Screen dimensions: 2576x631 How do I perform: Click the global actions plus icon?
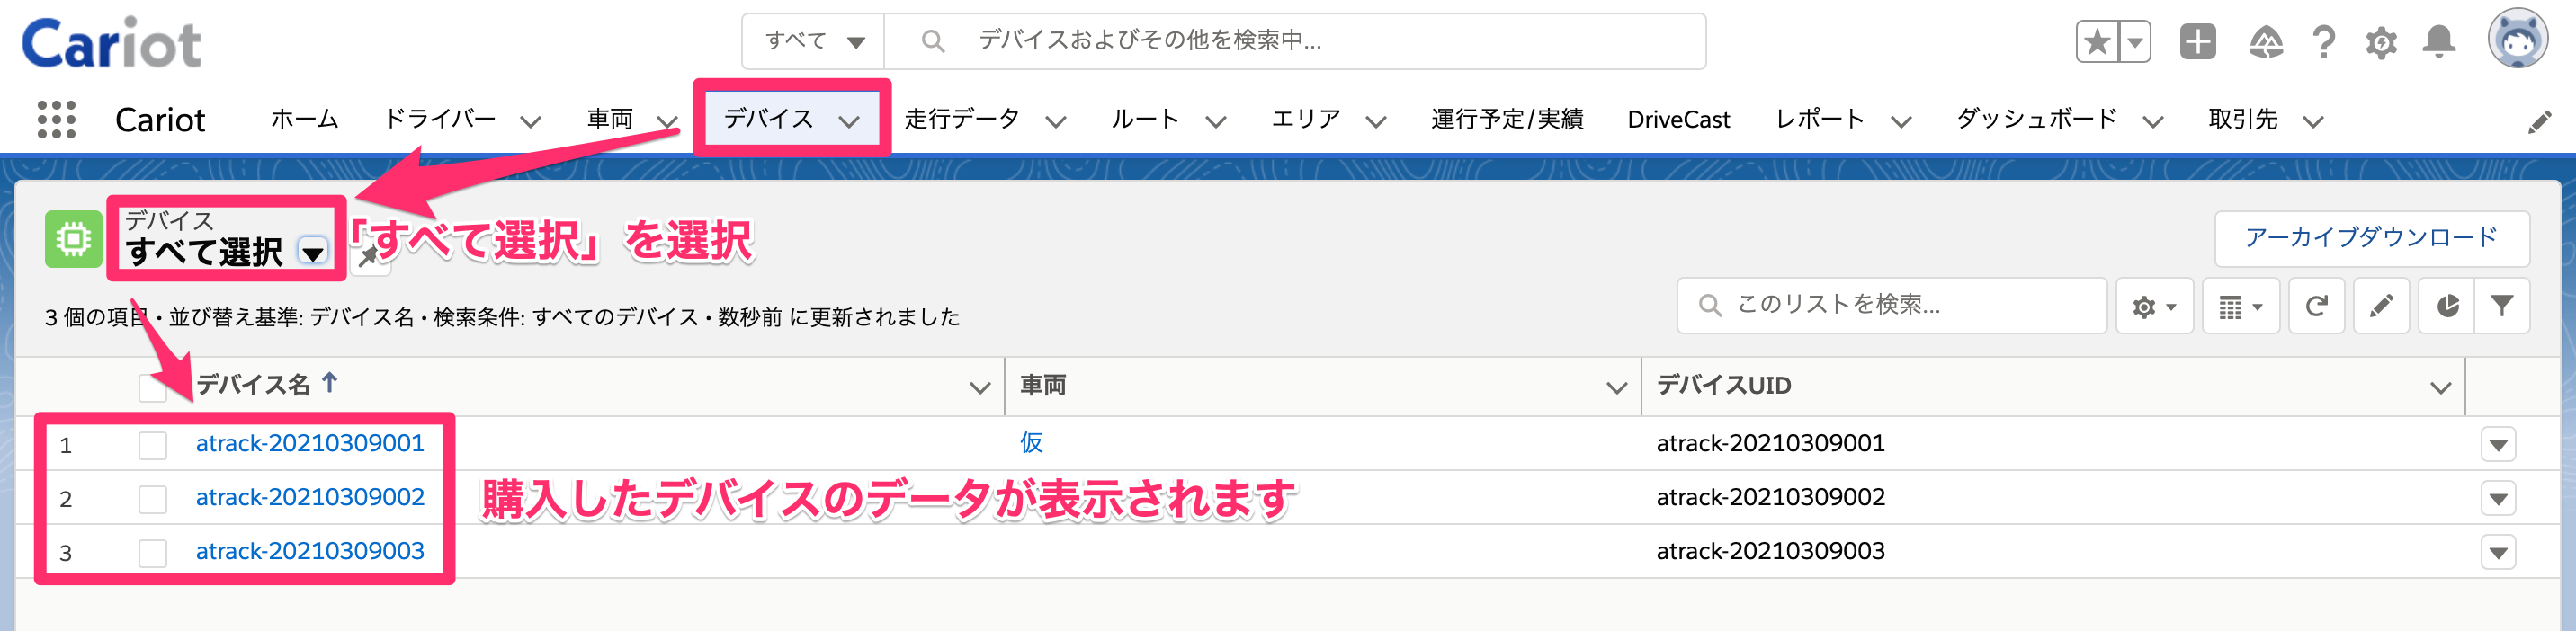click(2198, 42)
